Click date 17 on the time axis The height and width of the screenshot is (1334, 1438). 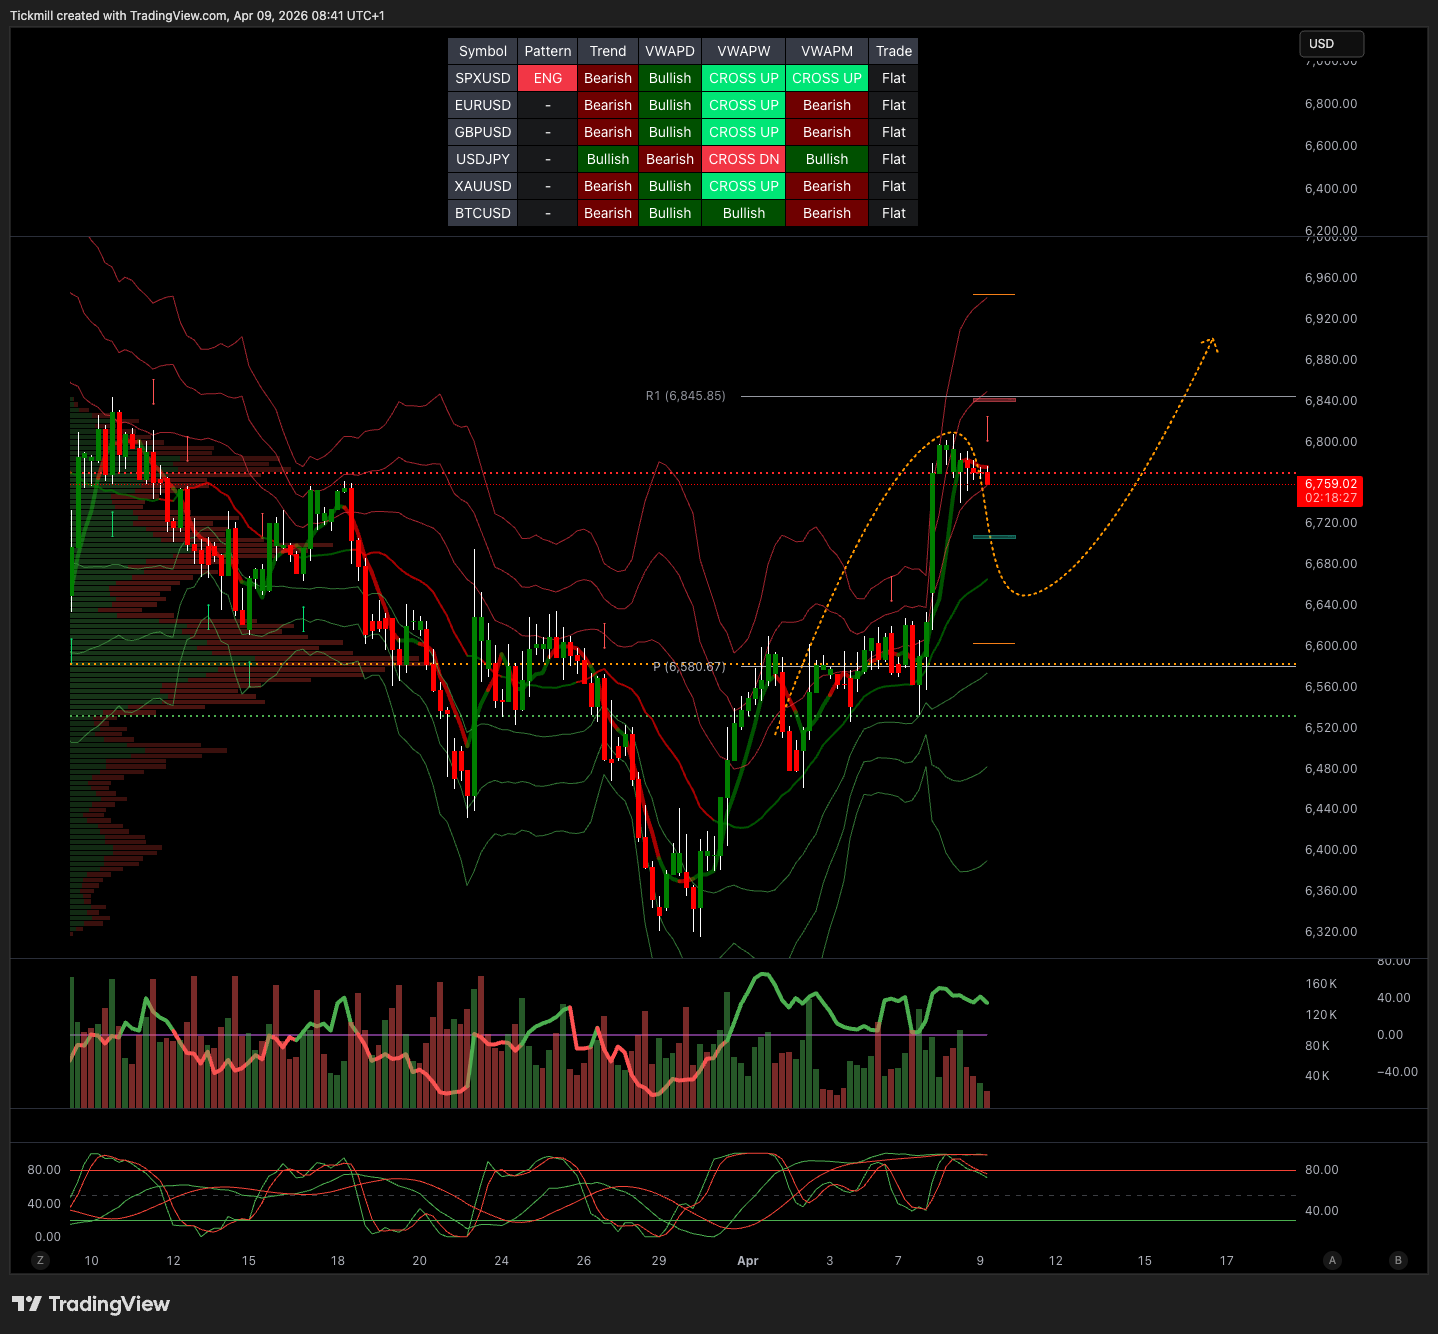tap(1226, 1261)
